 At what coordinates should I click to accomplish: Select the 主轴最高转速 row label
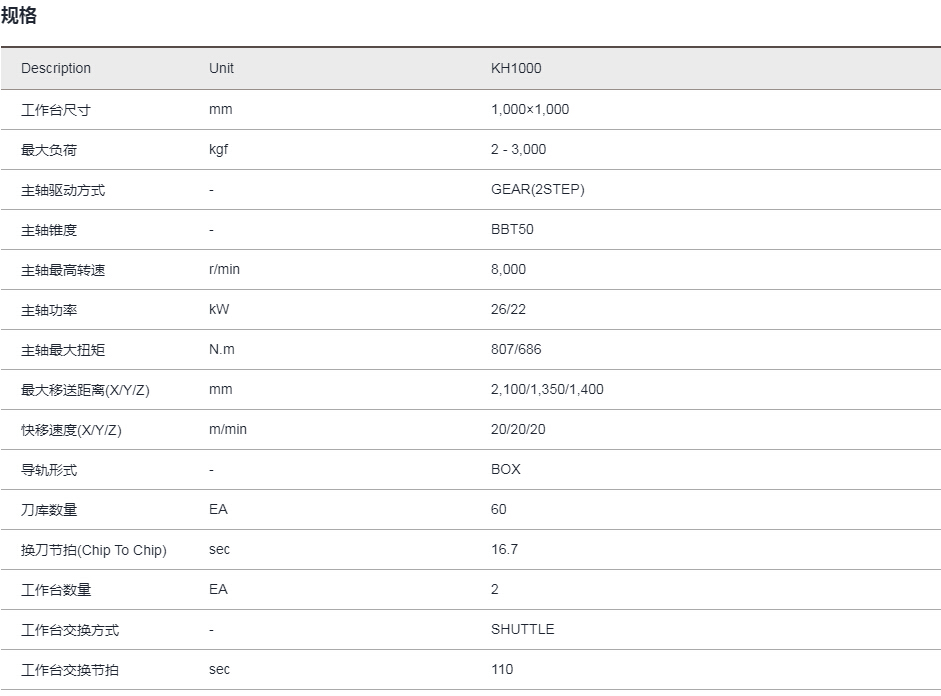pos(62,270)
